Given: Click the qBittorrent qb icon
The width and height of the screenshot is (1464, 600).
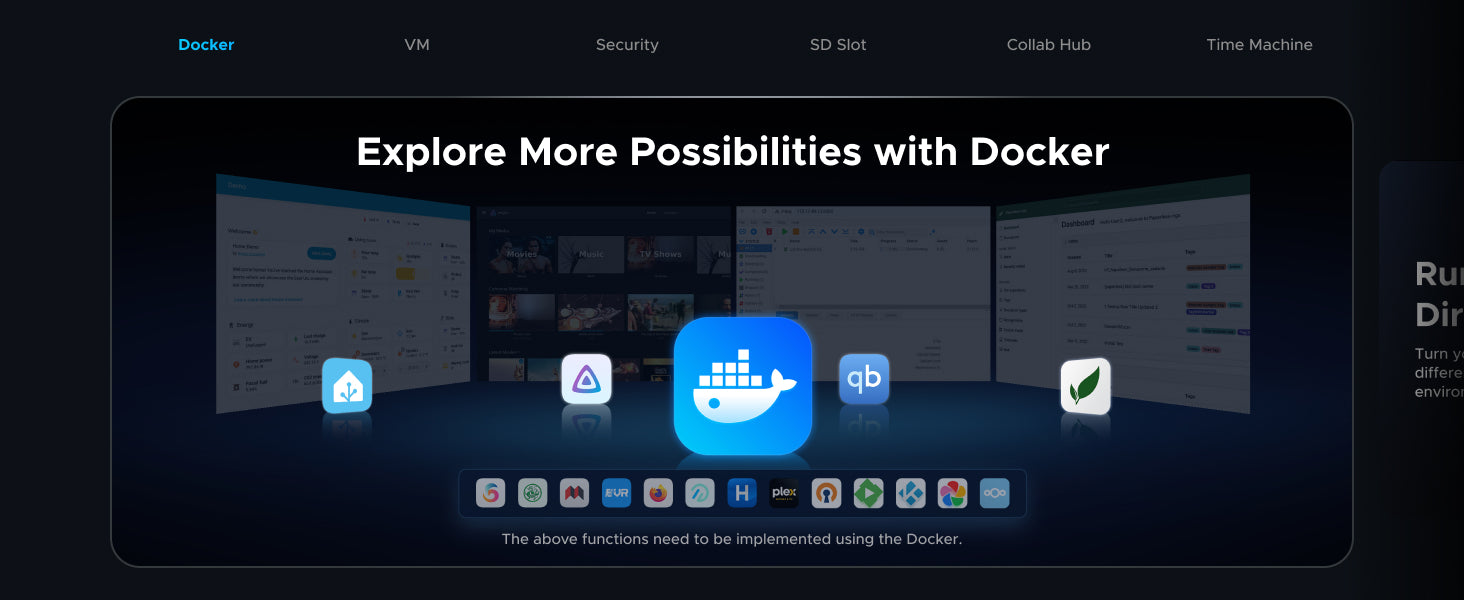Looking at the screenshot, I should point(864,379).
